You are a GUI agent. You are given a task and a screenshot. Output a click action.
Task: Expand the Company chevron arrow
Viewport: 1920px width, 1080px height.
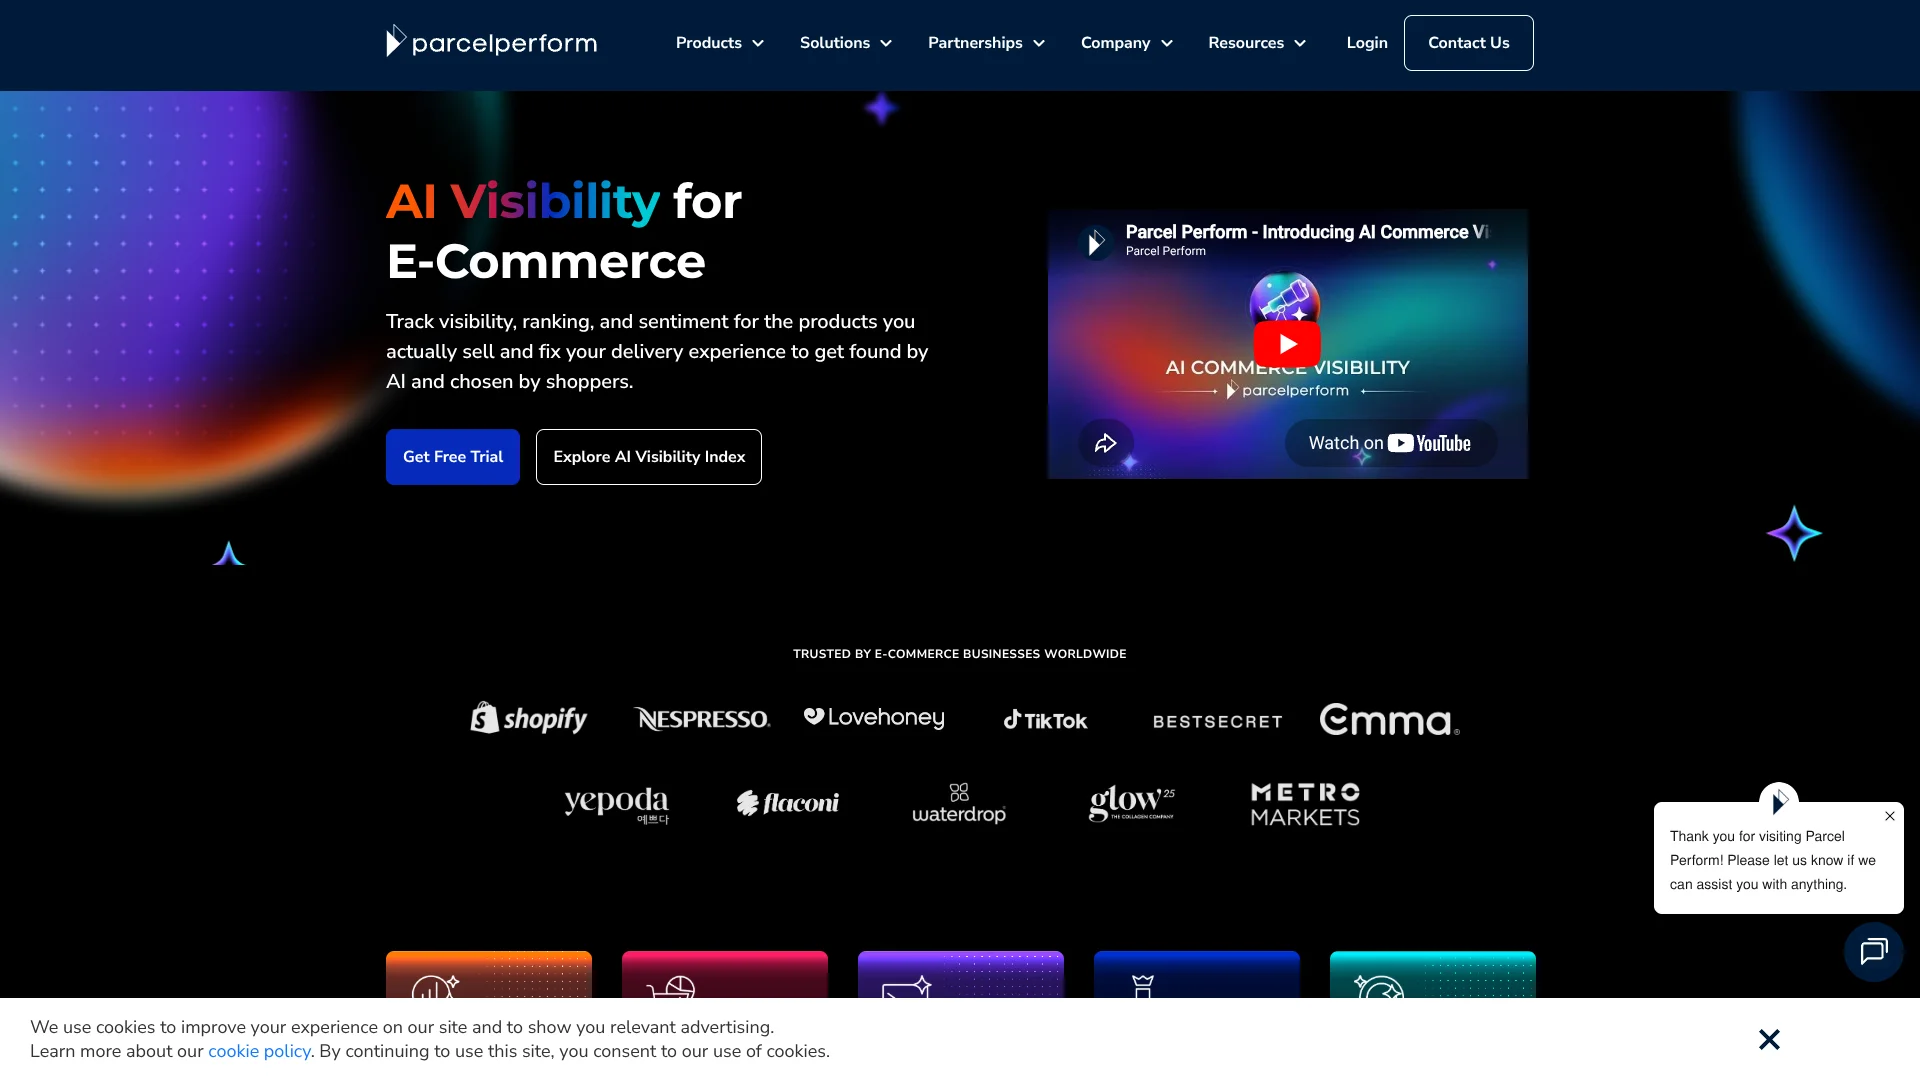tap(1167, 43)
